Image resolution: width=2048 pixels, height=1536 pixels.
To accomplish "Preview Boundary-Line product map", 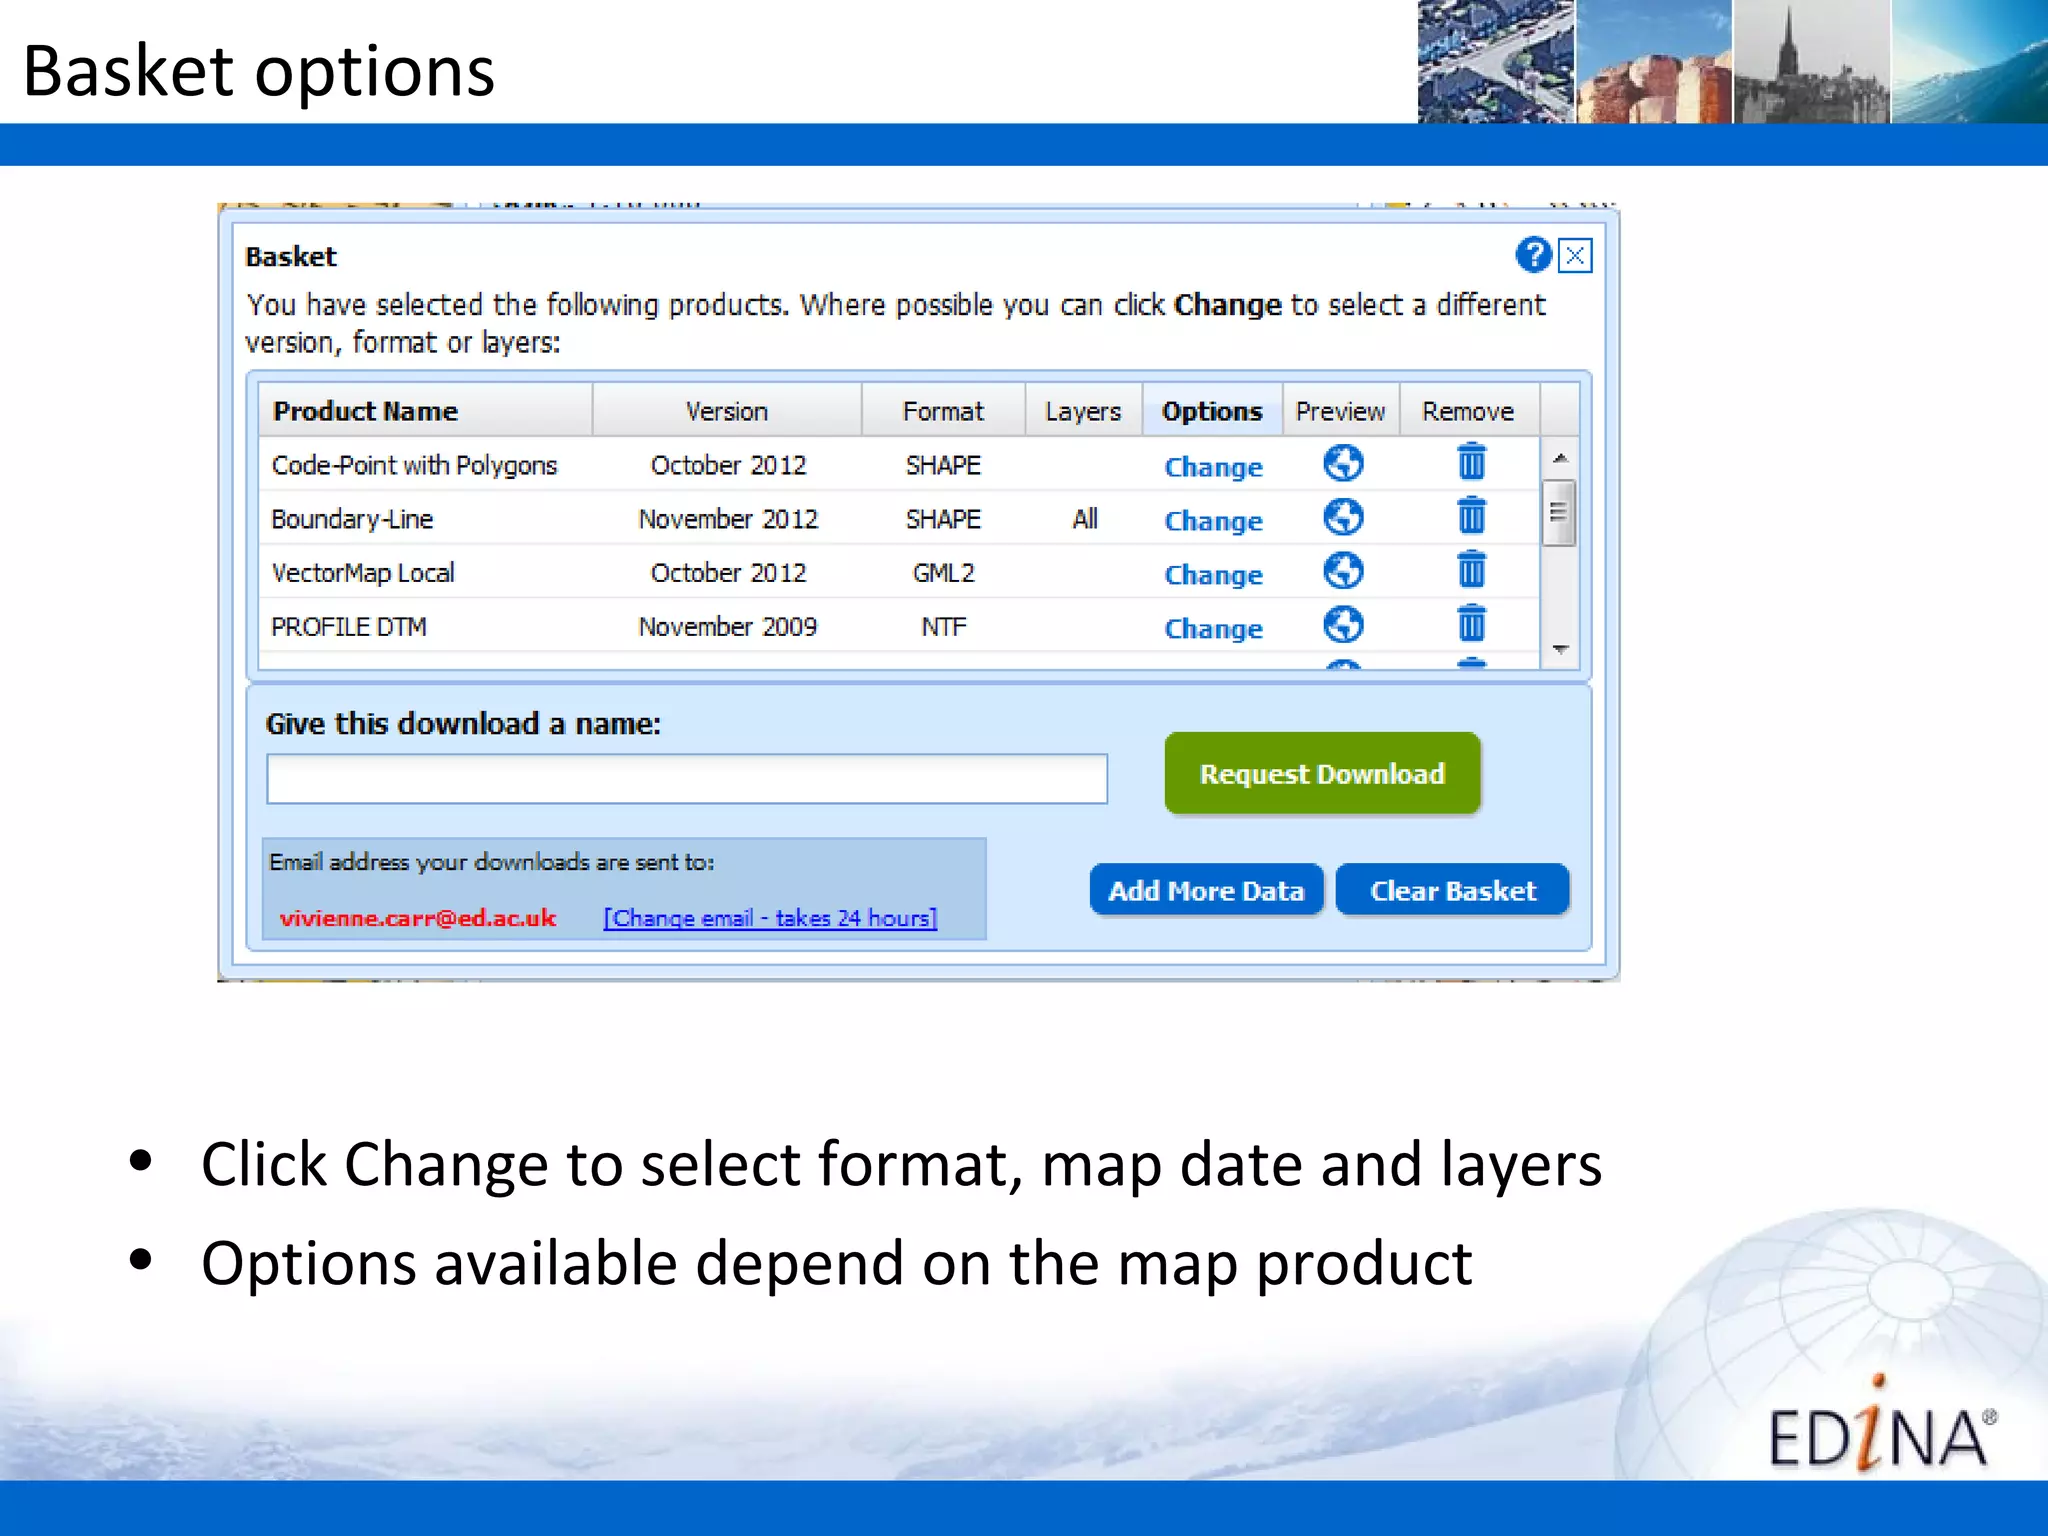I will (1343, 517).
